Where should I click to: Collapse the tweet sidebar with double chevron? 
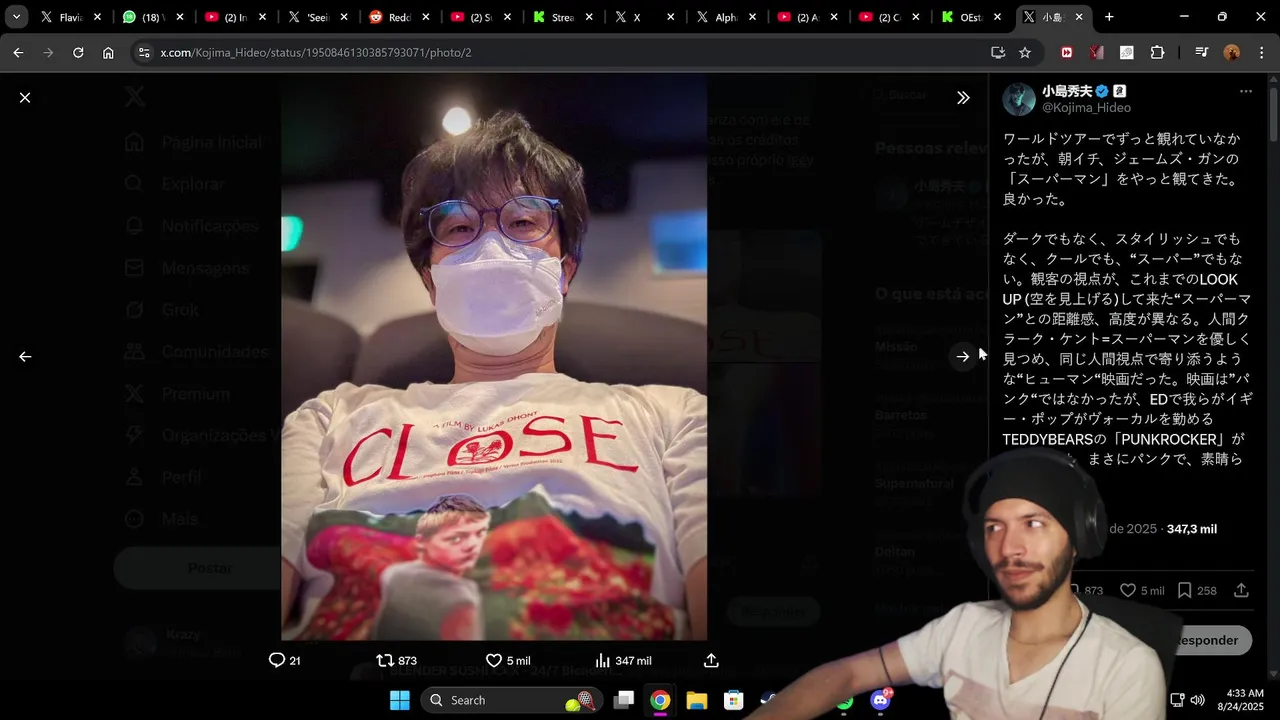coord(962,97)
